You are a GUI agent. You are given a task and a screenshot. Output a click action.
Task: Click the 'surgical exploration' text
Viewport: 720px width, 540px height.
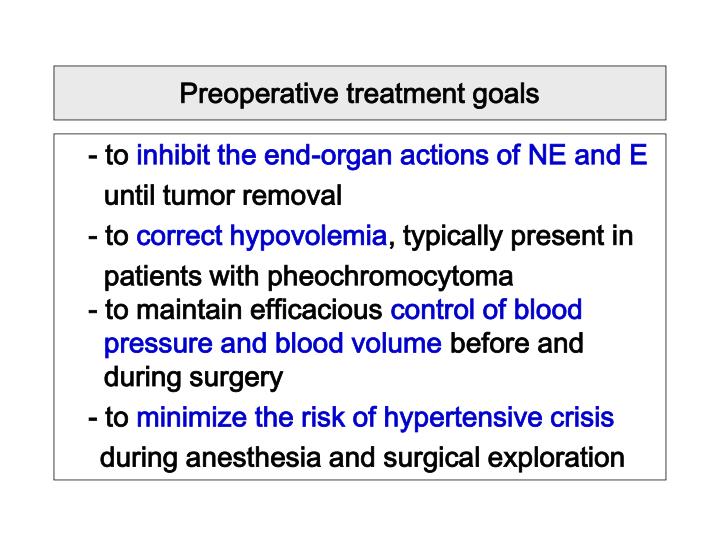(504, 459)
